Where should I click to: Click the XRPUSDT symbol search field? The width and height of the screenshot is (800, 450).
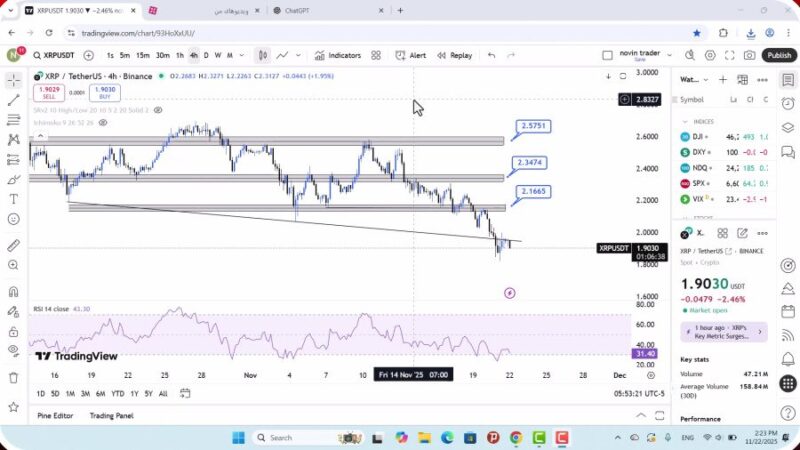point(55,55)
